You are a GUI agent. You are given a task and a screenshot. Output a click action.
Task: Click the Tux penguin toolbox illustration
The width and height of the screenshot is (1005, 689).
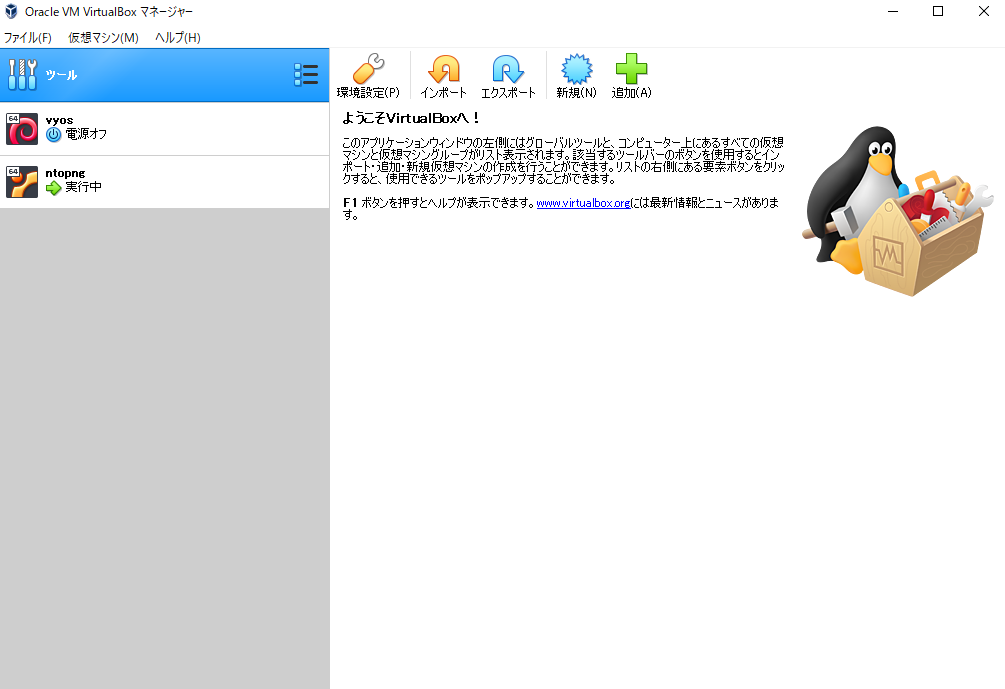click(897, 210)
